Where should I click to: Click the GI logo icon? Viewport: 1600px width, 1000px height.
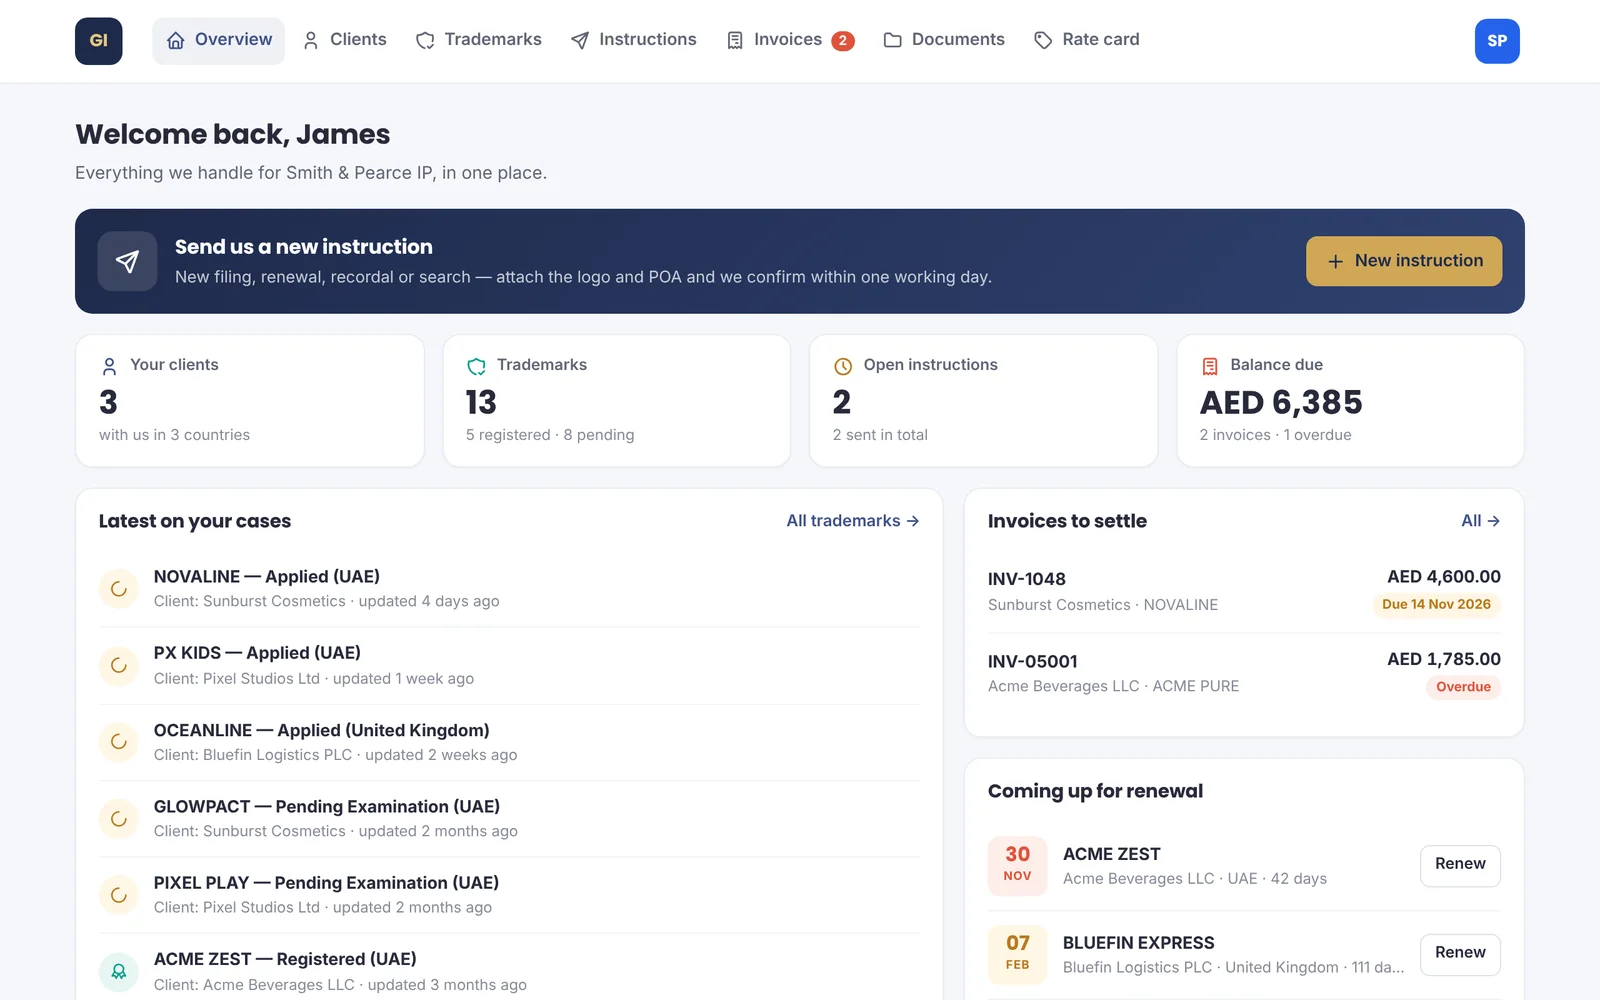[99, 41]
